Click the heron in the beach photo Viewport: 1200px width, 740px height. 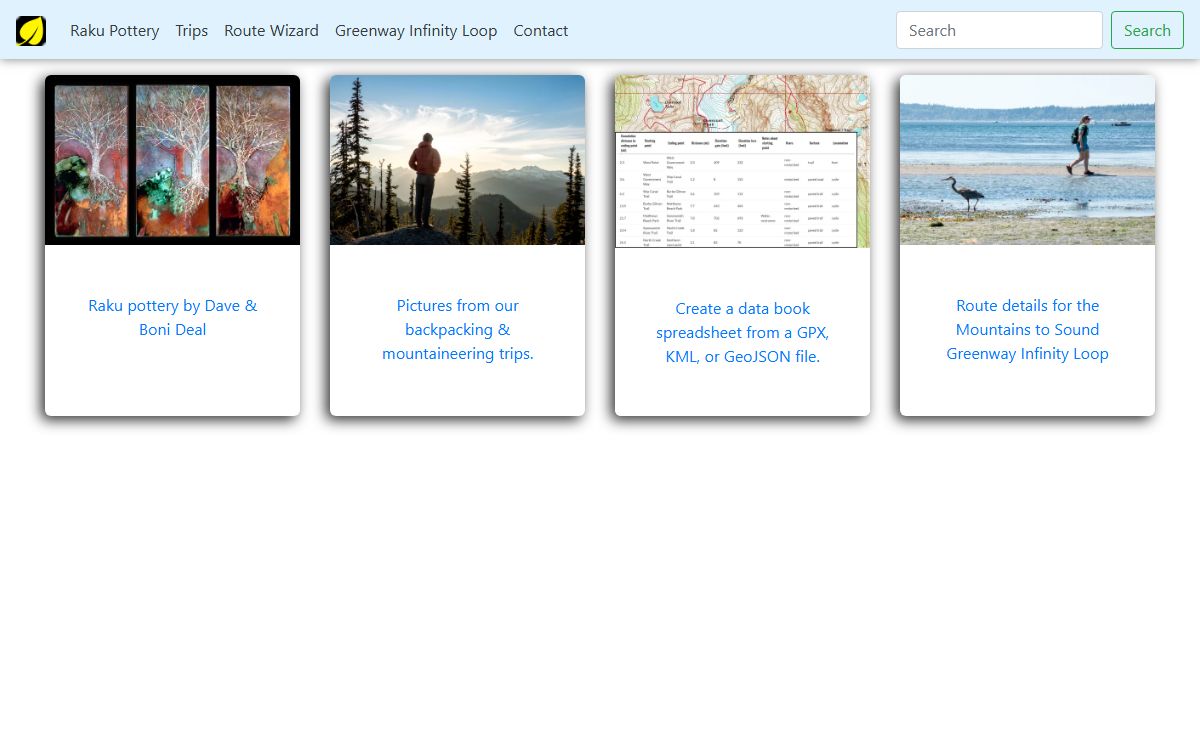point(965,192)
